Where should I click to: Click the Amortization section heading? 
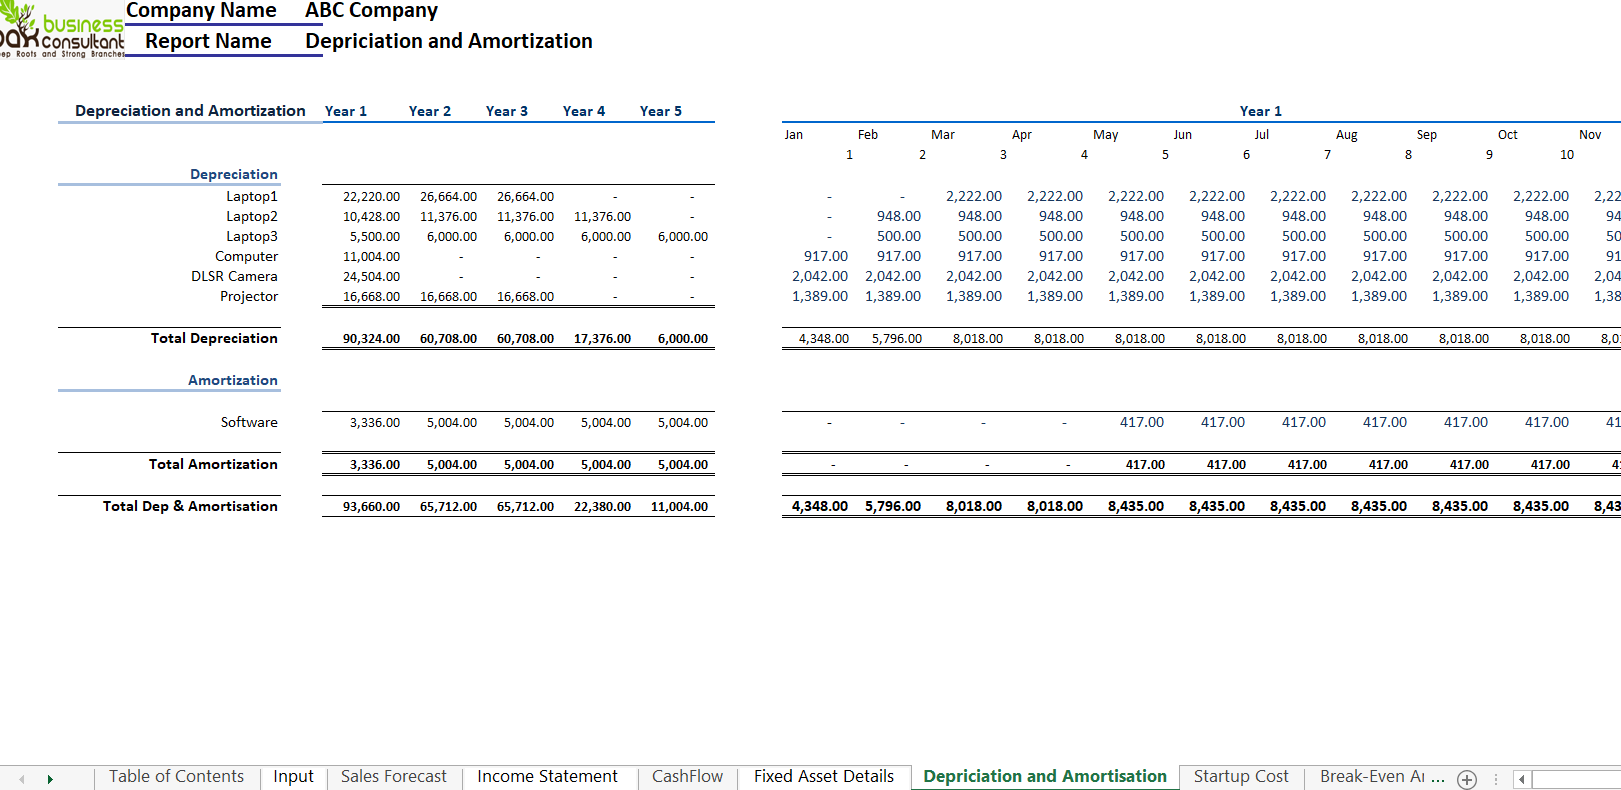point(233,380)
